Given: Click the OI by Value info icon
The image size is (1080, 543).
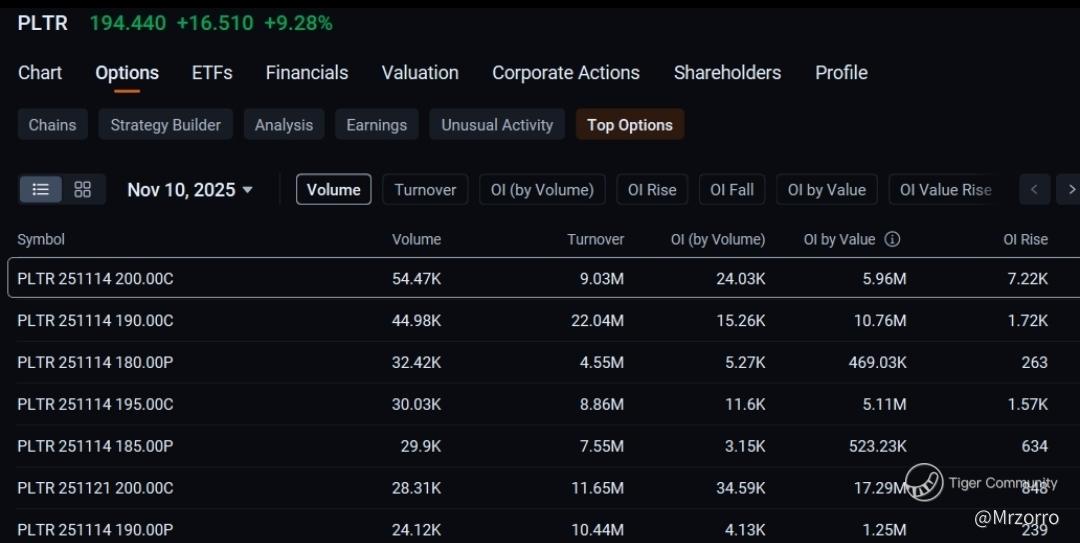Looking at the screenshot, I should [x=893, y=239].
